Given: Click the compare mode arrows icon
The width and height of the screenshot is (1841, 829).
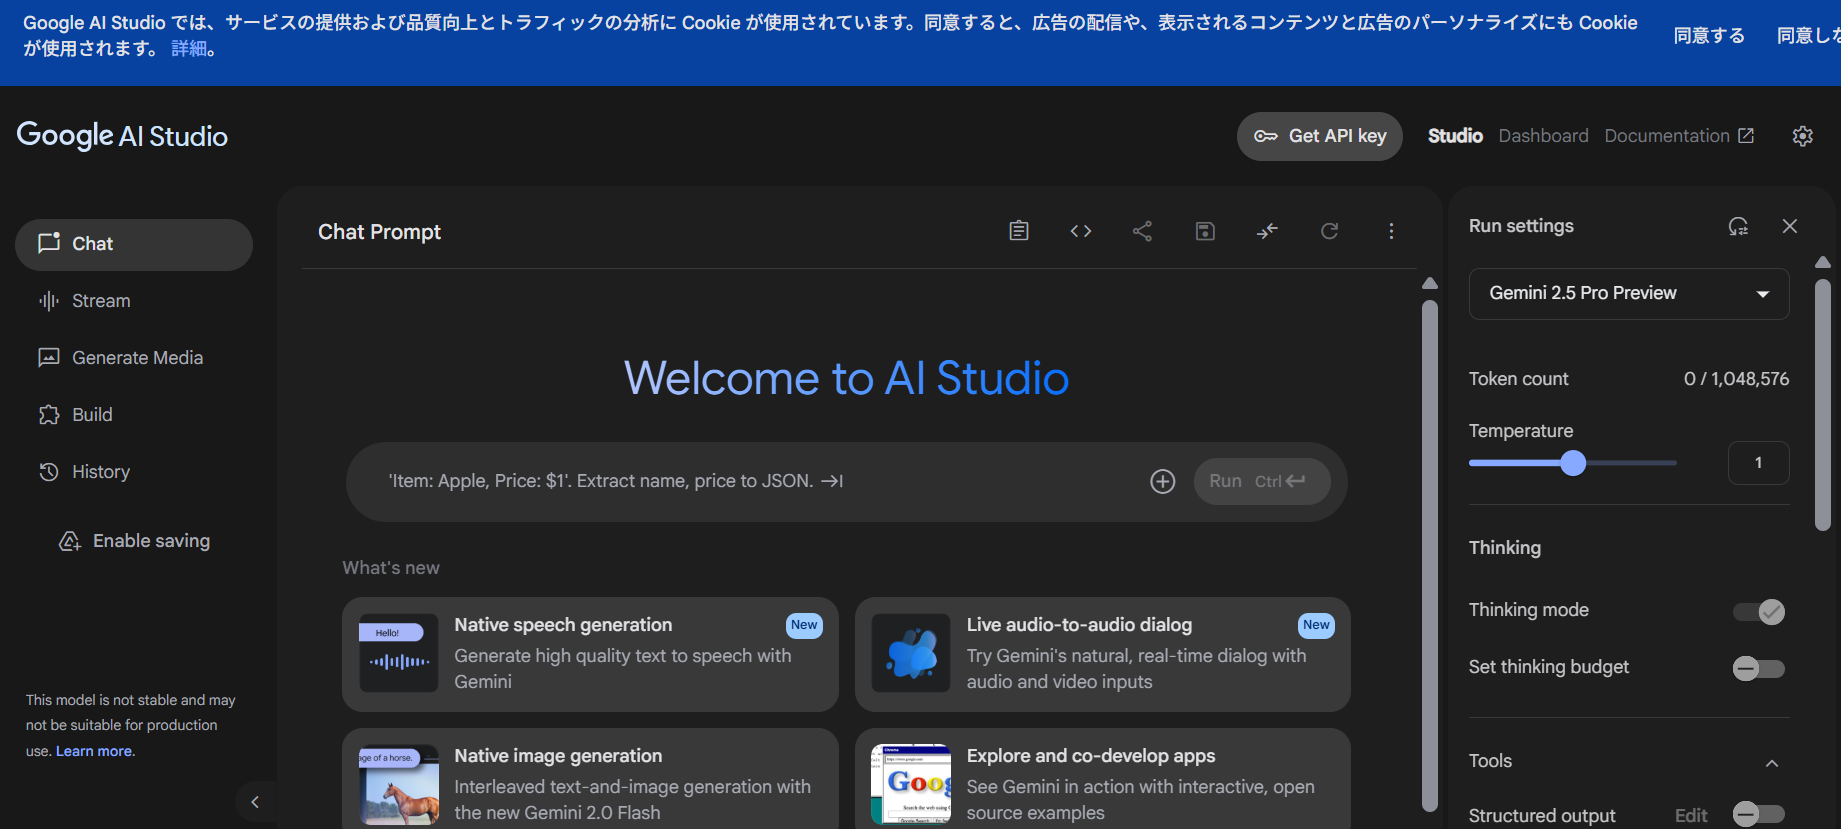Looking at the screenshot, I should [x=1267, y=231].
